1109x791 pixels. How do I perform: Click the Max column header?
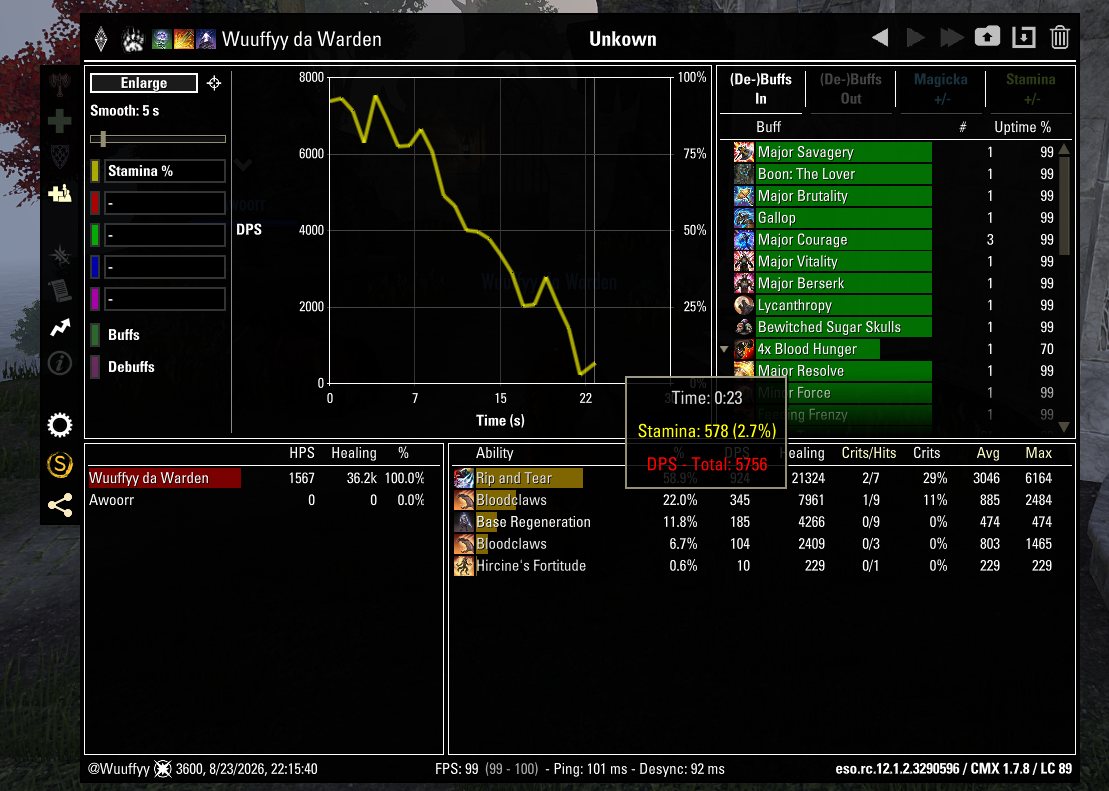1038,454
